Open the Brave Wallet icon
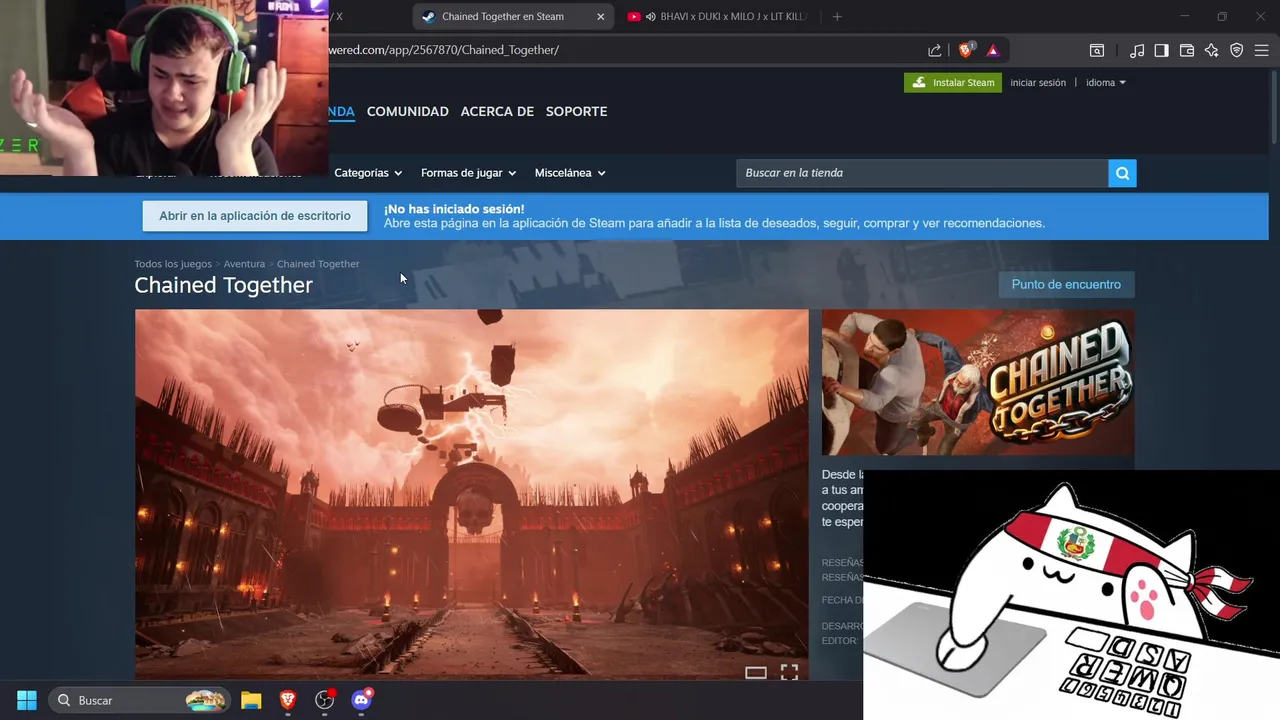Viewport: 1280px width, 720px height. tap(1187, 50)
